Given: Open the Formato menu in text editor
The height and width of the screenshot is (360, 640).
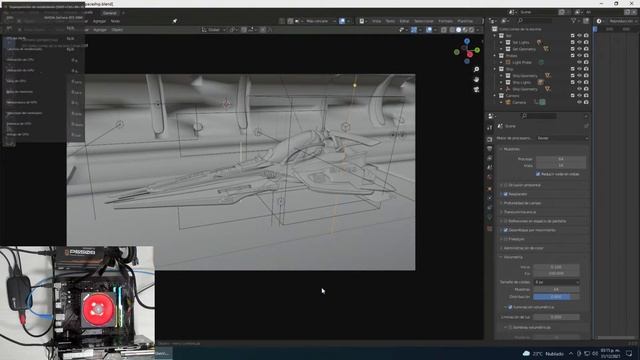Looking at the screenshot, I should [x=445, y=21].
